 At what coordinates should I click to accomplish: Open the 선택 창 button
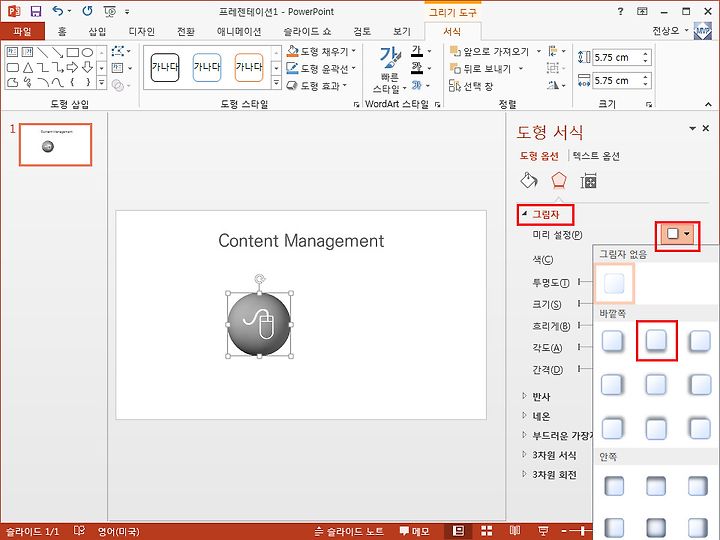(x=471, y=86)
